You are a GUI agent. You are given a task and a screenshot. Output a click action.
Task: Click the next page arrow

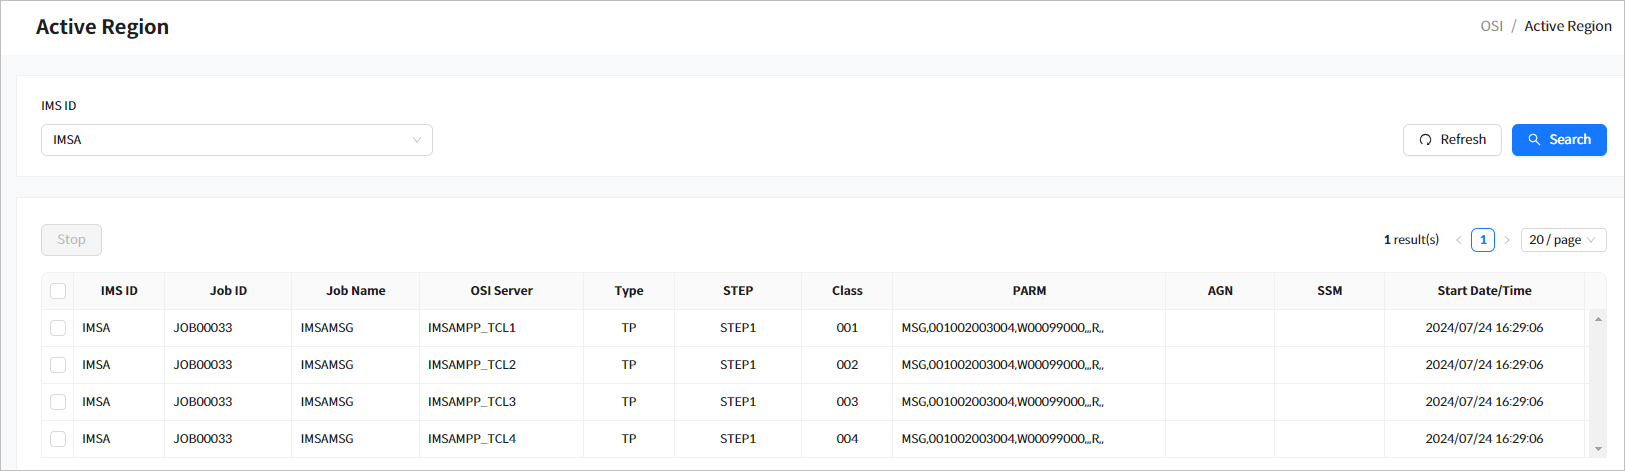[x=1507, y=240]
